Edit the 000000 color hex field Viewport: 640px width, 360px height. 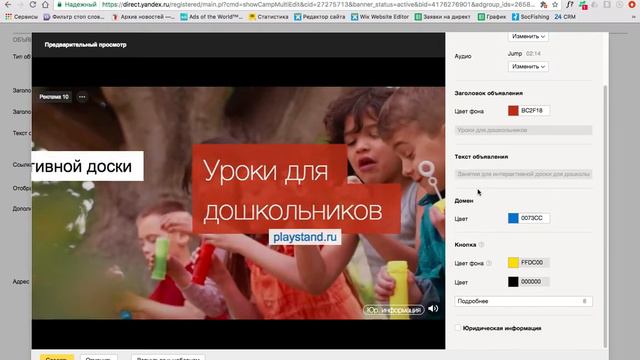(534, 282)
